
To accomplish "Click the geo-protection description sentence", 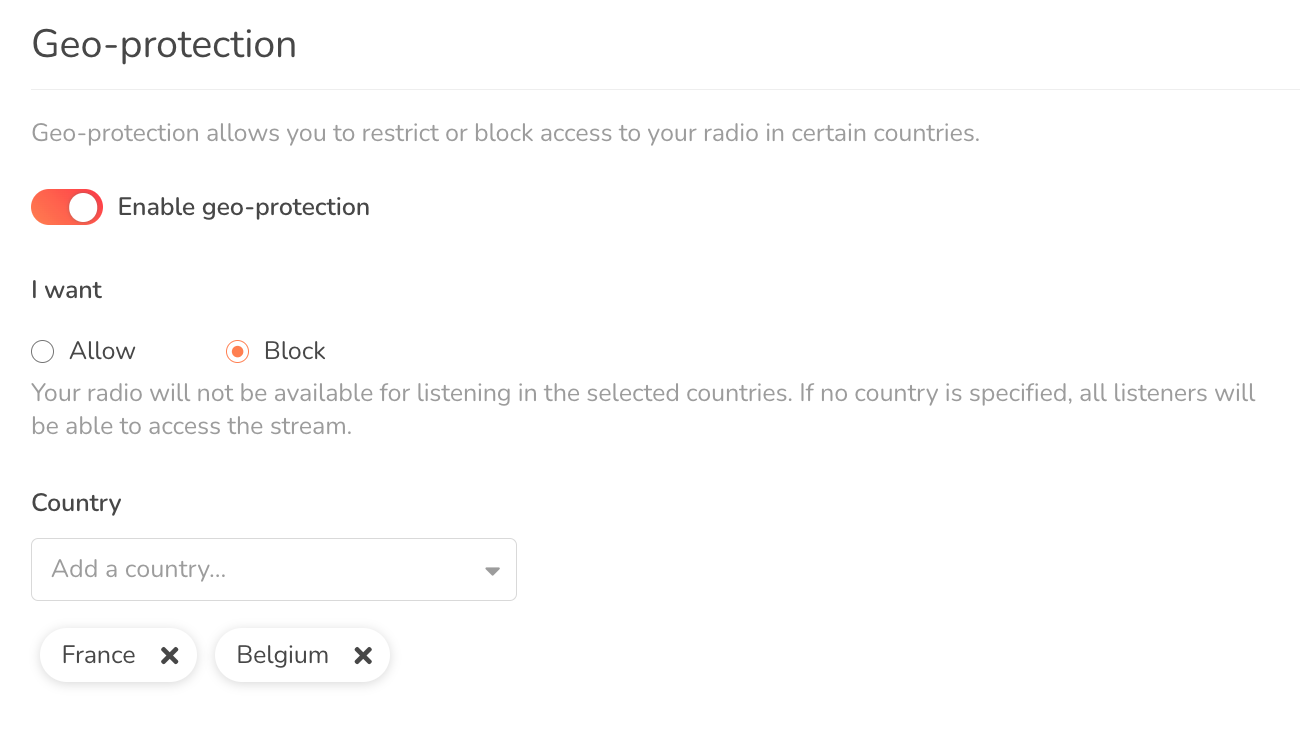I will tap(505, 133).
